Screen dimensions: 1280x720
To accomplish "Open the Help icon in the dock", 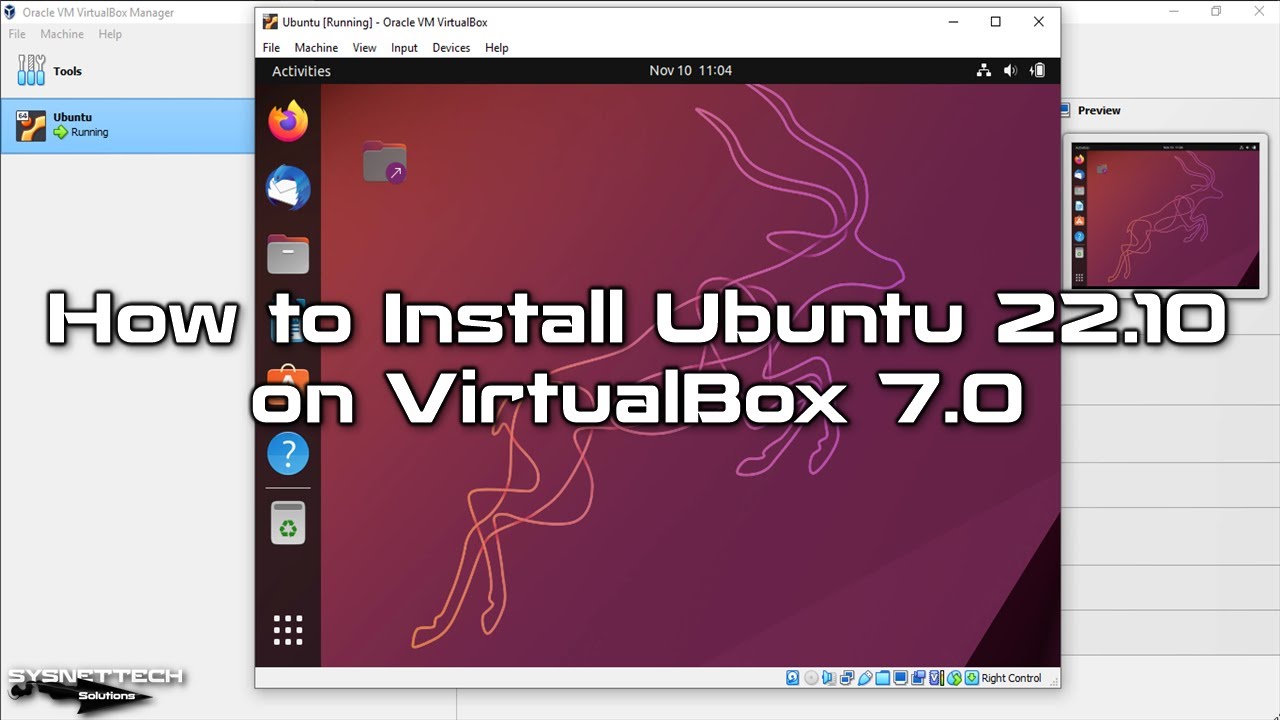I will (288, 454).
